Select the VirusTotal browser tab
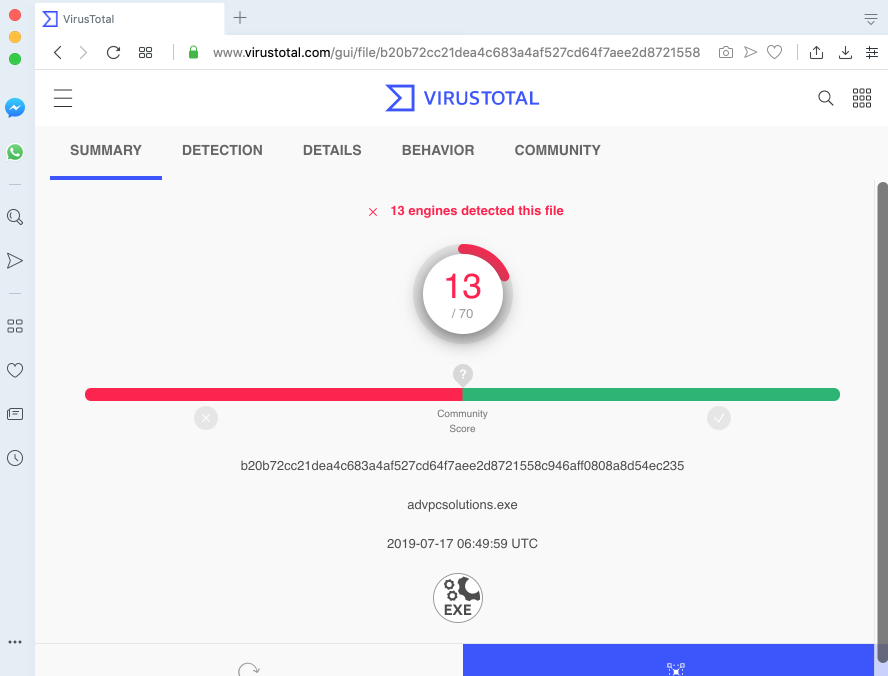 (129, 19)
